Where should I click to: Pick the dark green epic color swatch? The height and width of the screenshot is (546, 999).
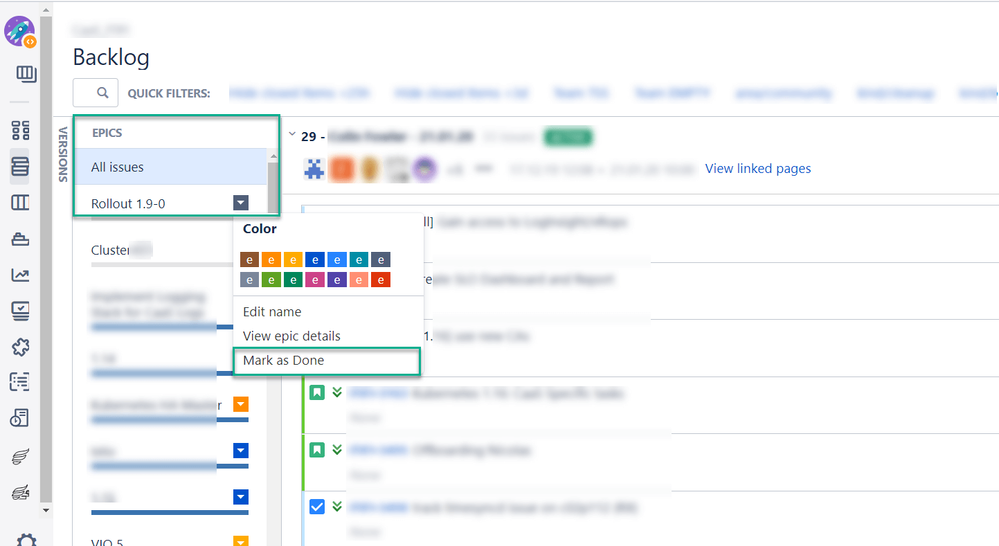[293, 280]
